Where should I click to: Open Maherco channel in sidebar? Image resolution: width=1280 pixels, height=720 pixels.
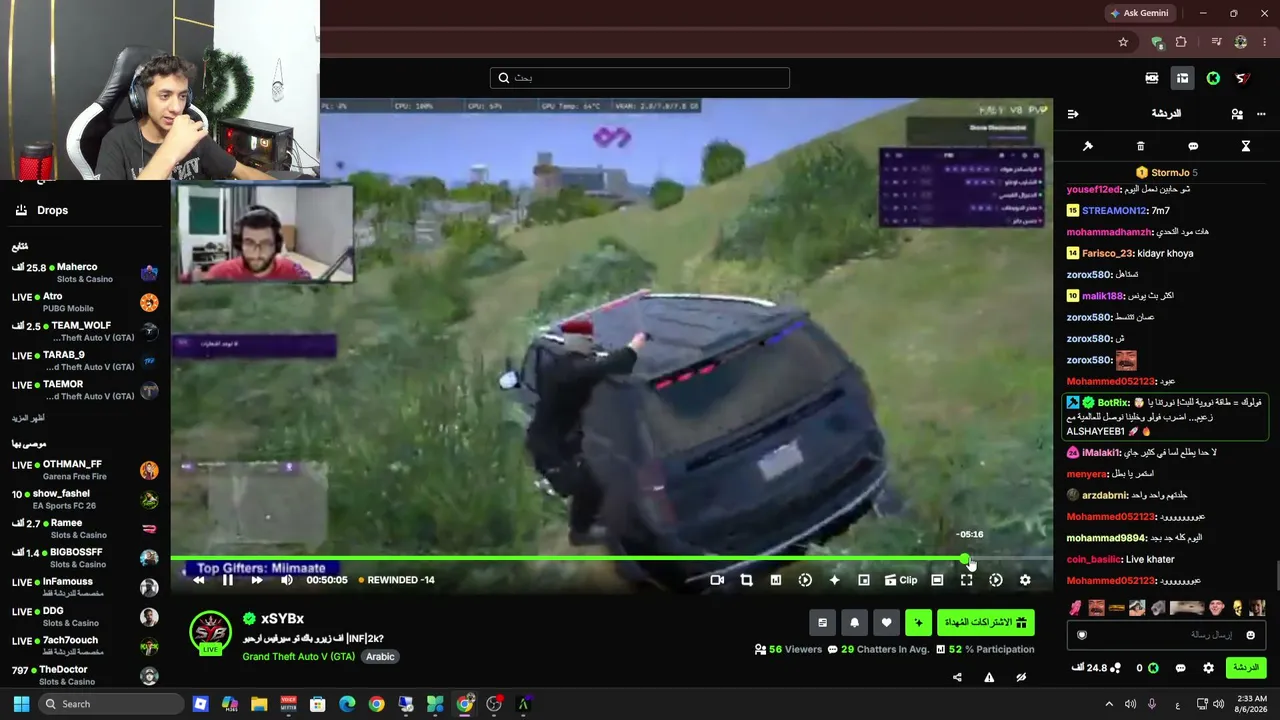pos(85,272)
